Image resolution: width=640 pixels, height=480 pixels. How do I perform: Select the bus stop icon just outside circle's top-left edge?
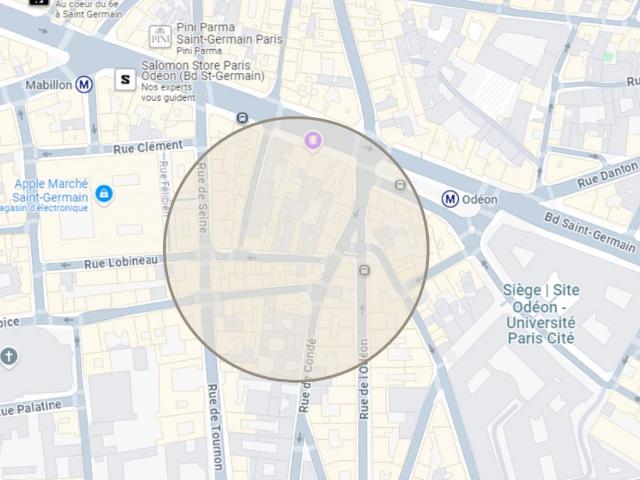click(x=242, y=118)
